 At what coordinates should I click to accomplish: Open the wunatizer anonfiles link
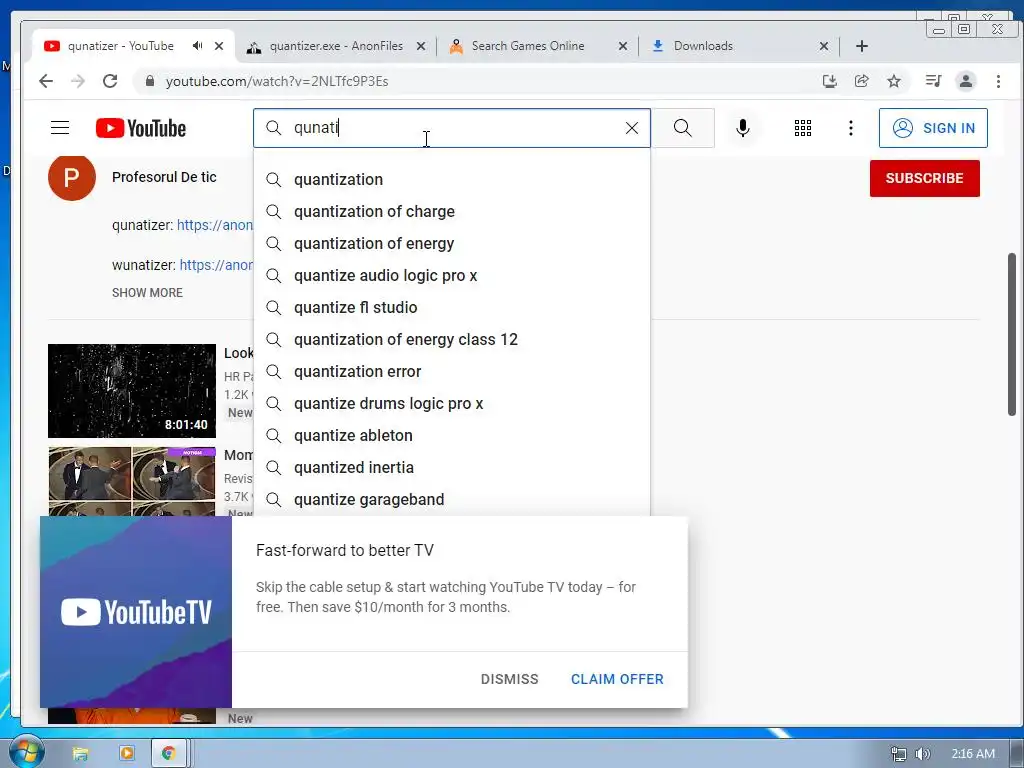216,265
